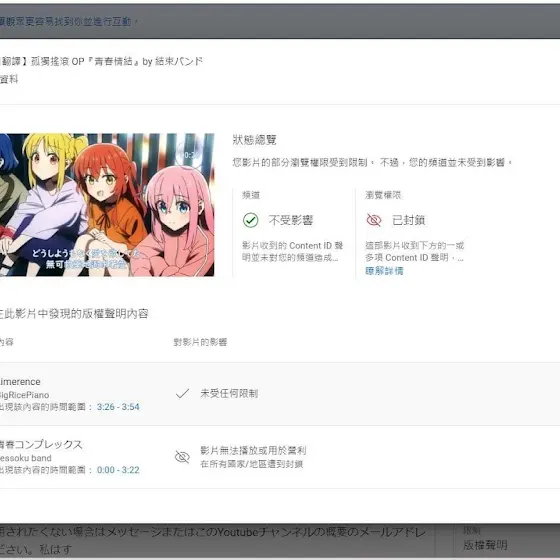Image resolution: width=560 pixels, height=560 pixels.
Task: Click the 此影片中發現的版權聲明內容 heading
Action: (x=74, y=314)
